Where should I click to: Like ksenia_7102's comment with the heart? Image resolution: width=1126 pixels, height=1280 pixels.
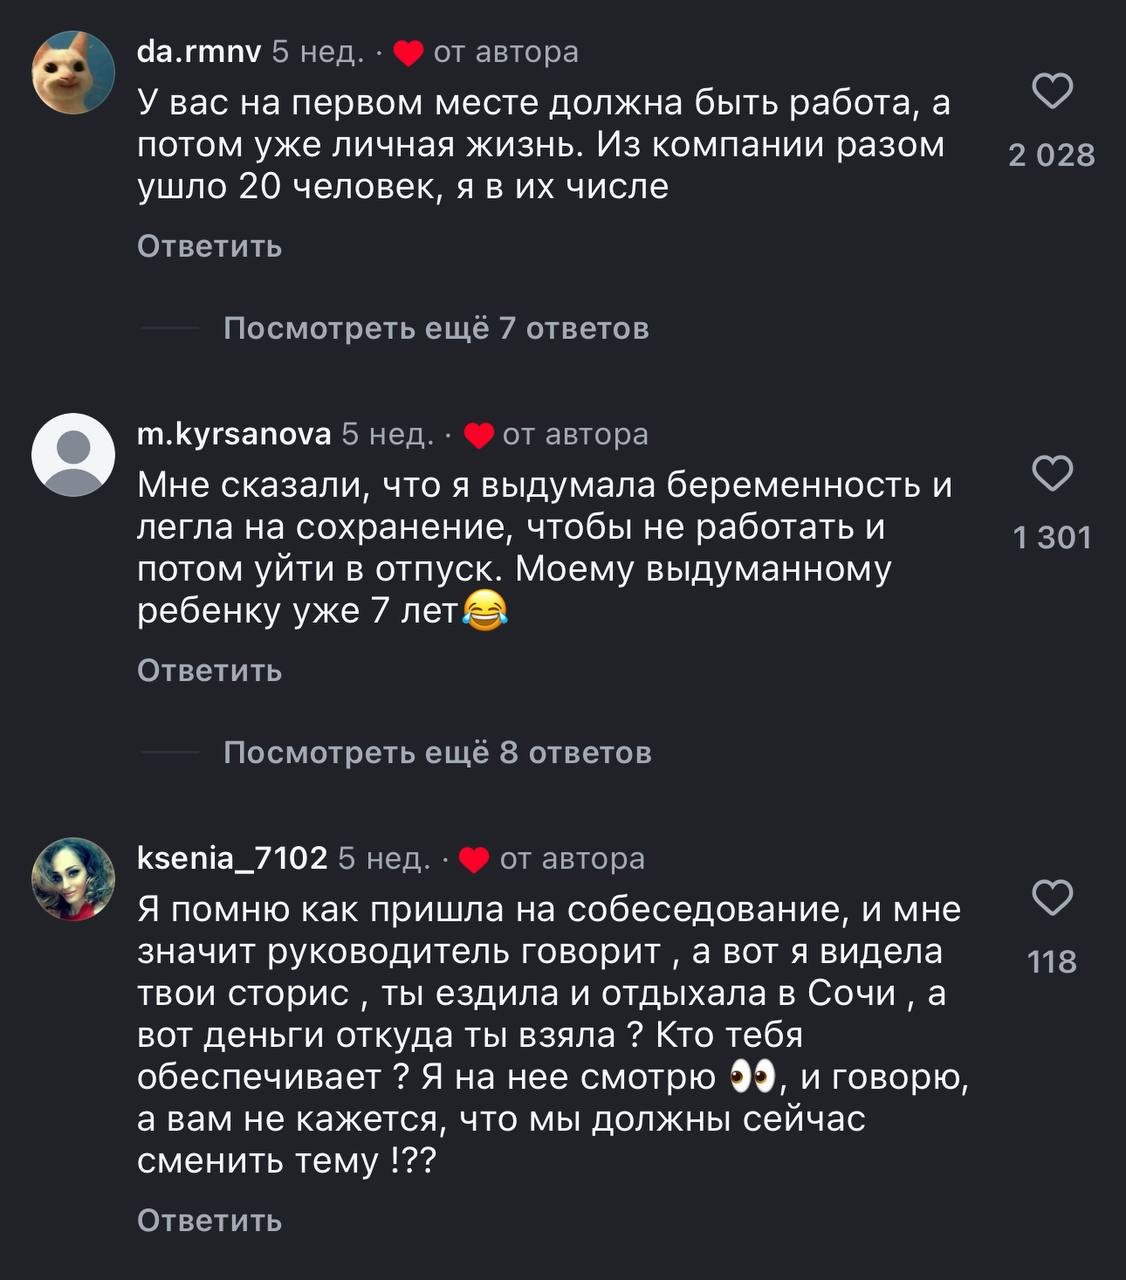(1052, 897)
